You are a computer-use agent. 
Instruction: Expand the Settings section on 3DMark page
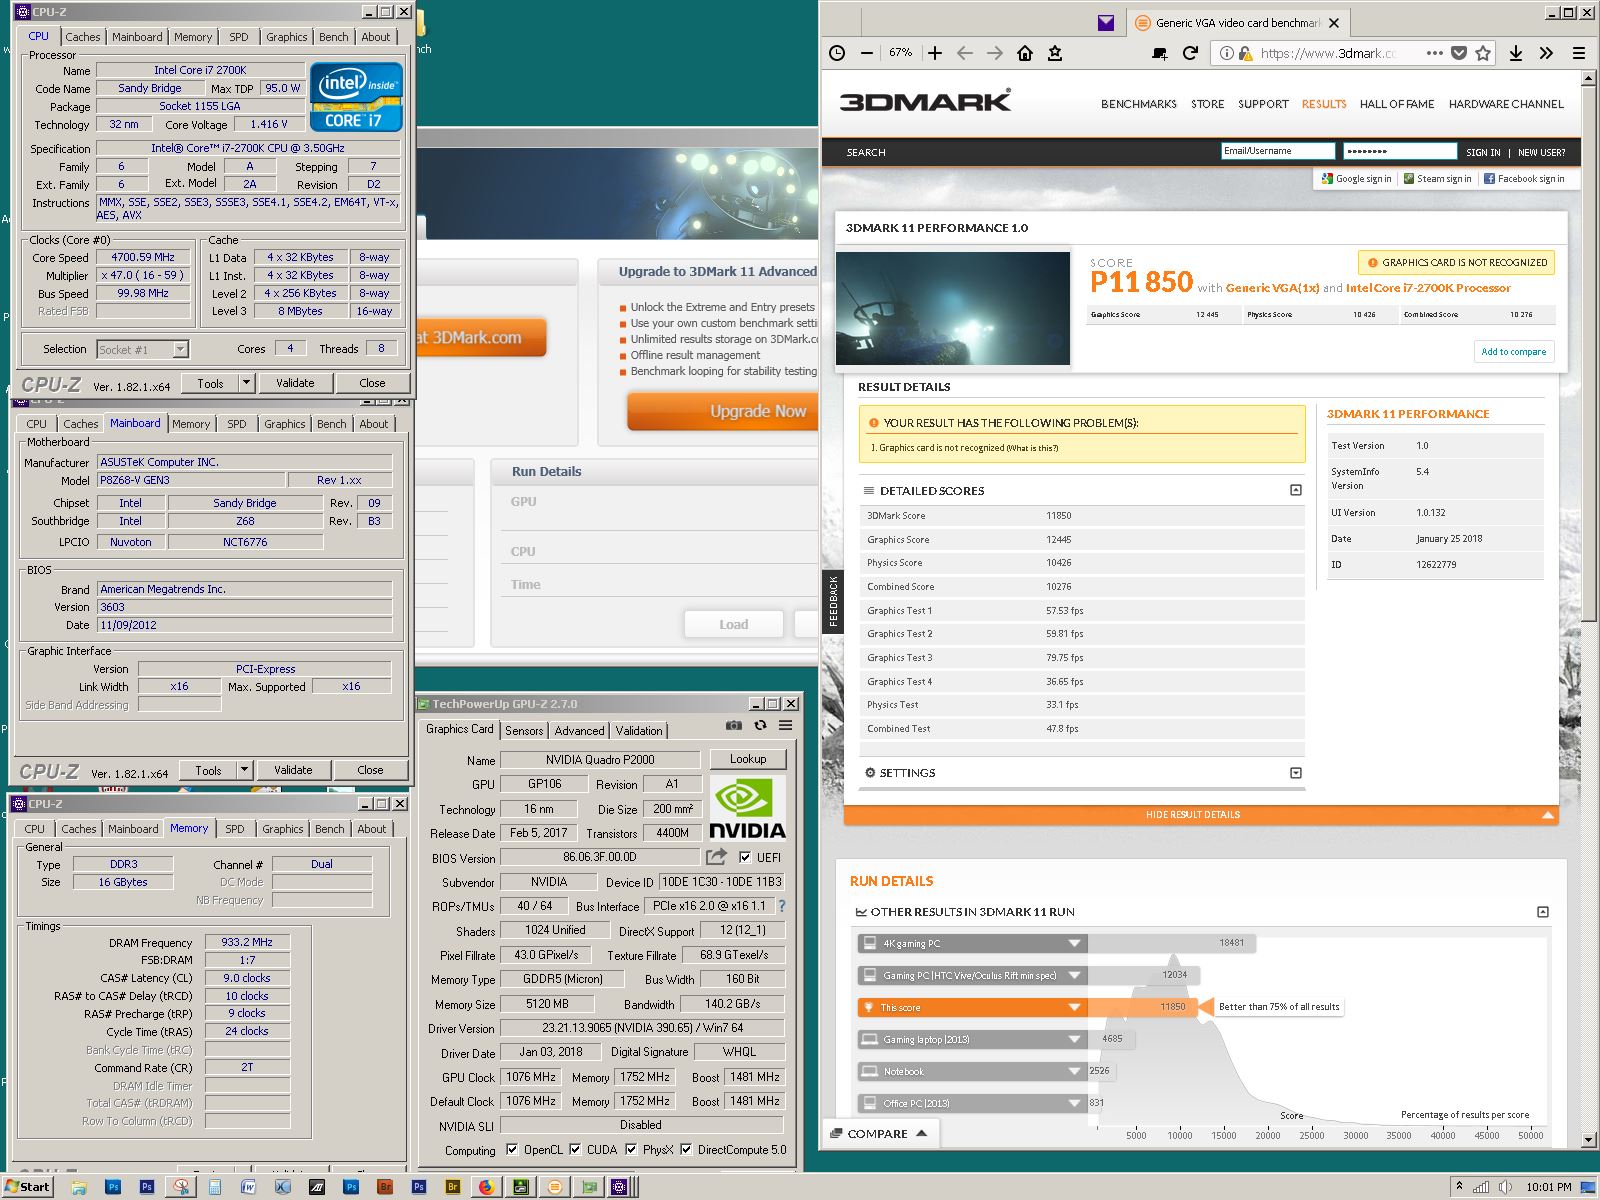click(x=1296, y=773)
